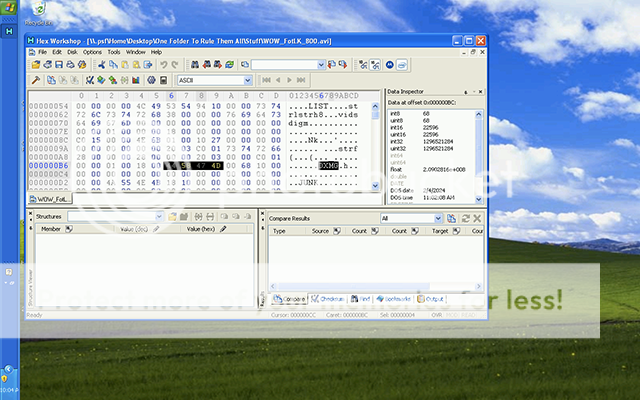Switch to the Find results tab

click(x=360, y=299)
